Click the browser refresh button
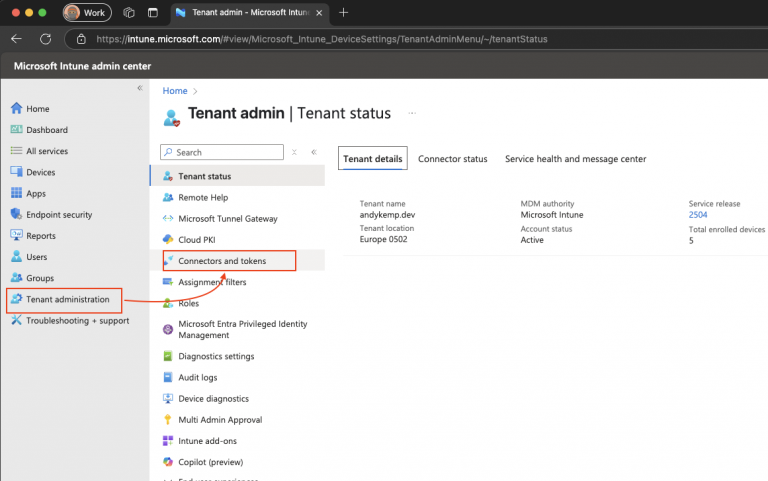This screenshot has height=481, width=768. (x=45, y=39)
